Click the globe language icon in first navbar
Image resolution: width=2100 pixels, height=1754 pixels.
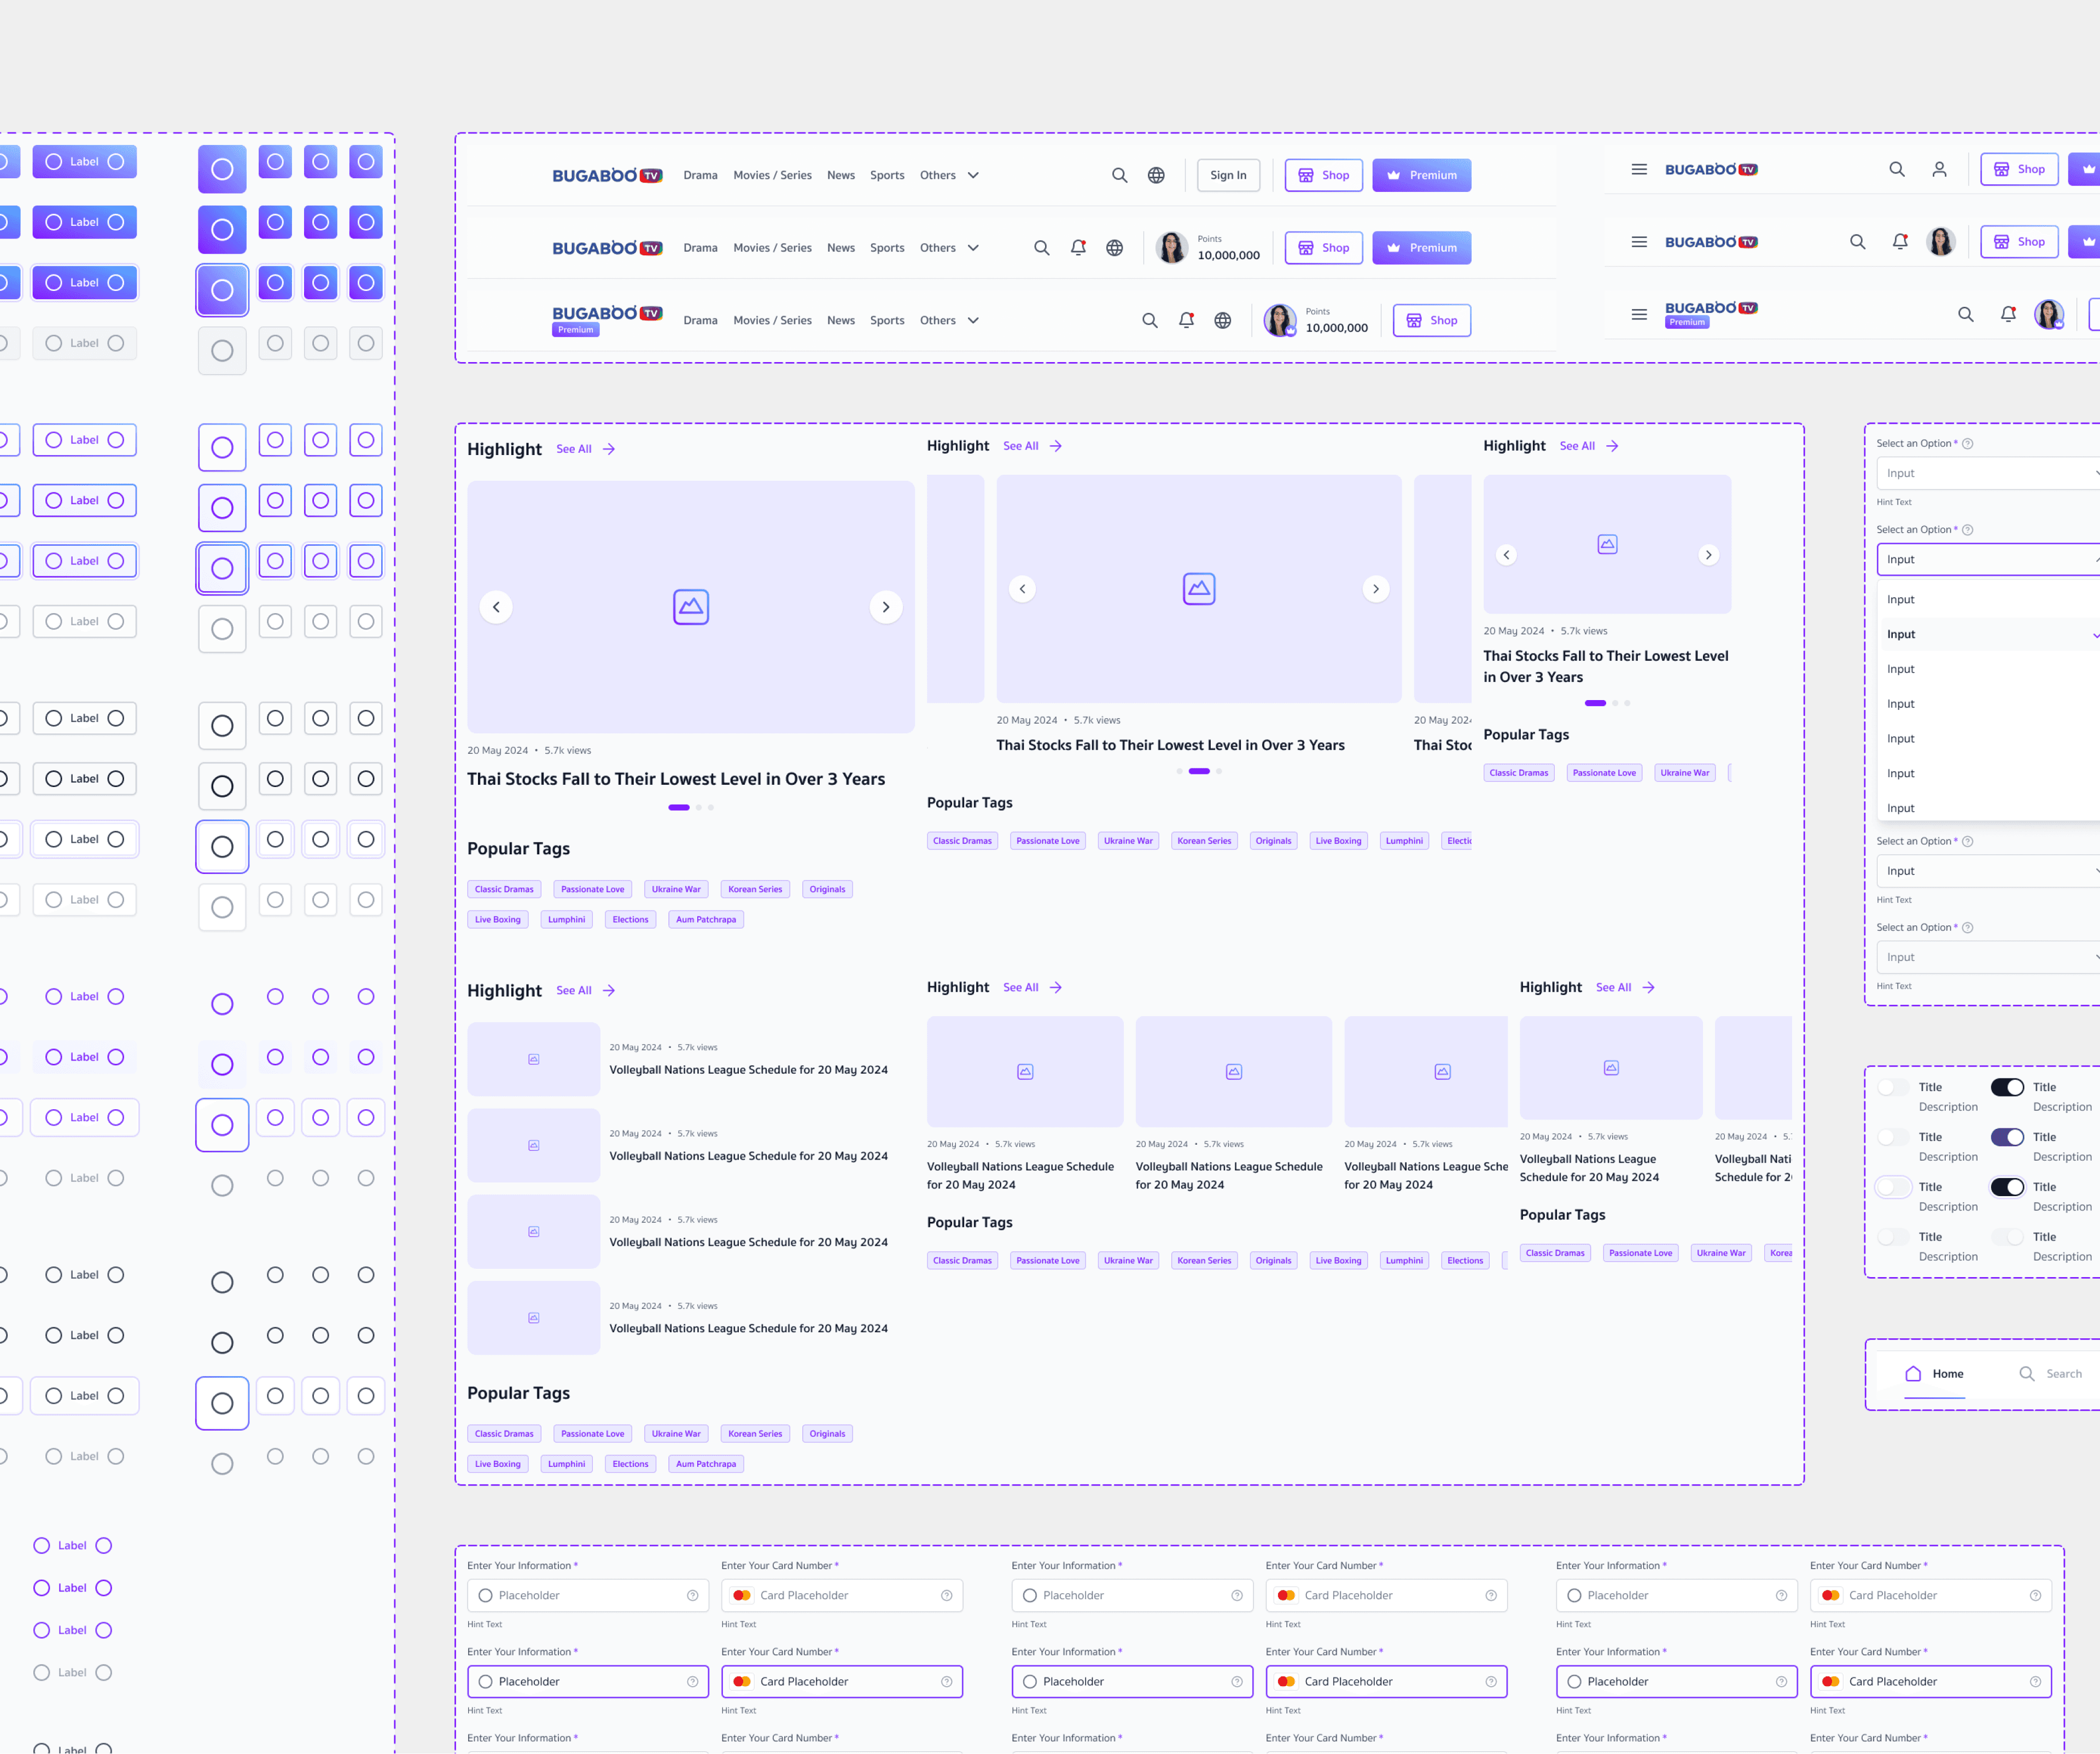click(x=1156, y=175)
